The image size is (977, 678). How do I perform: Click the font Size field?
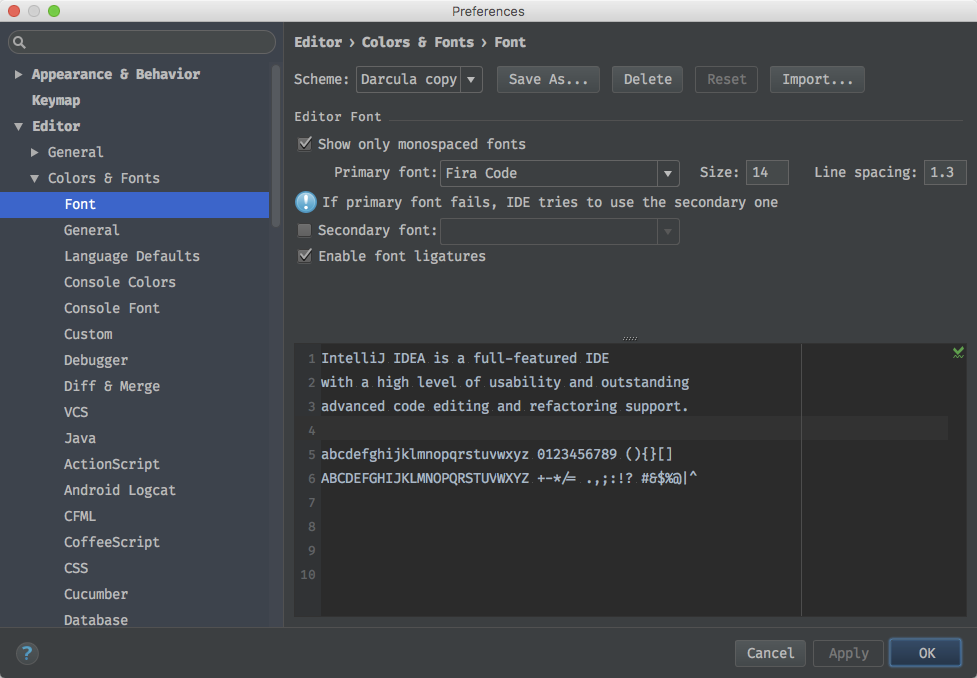click(767, 173)
